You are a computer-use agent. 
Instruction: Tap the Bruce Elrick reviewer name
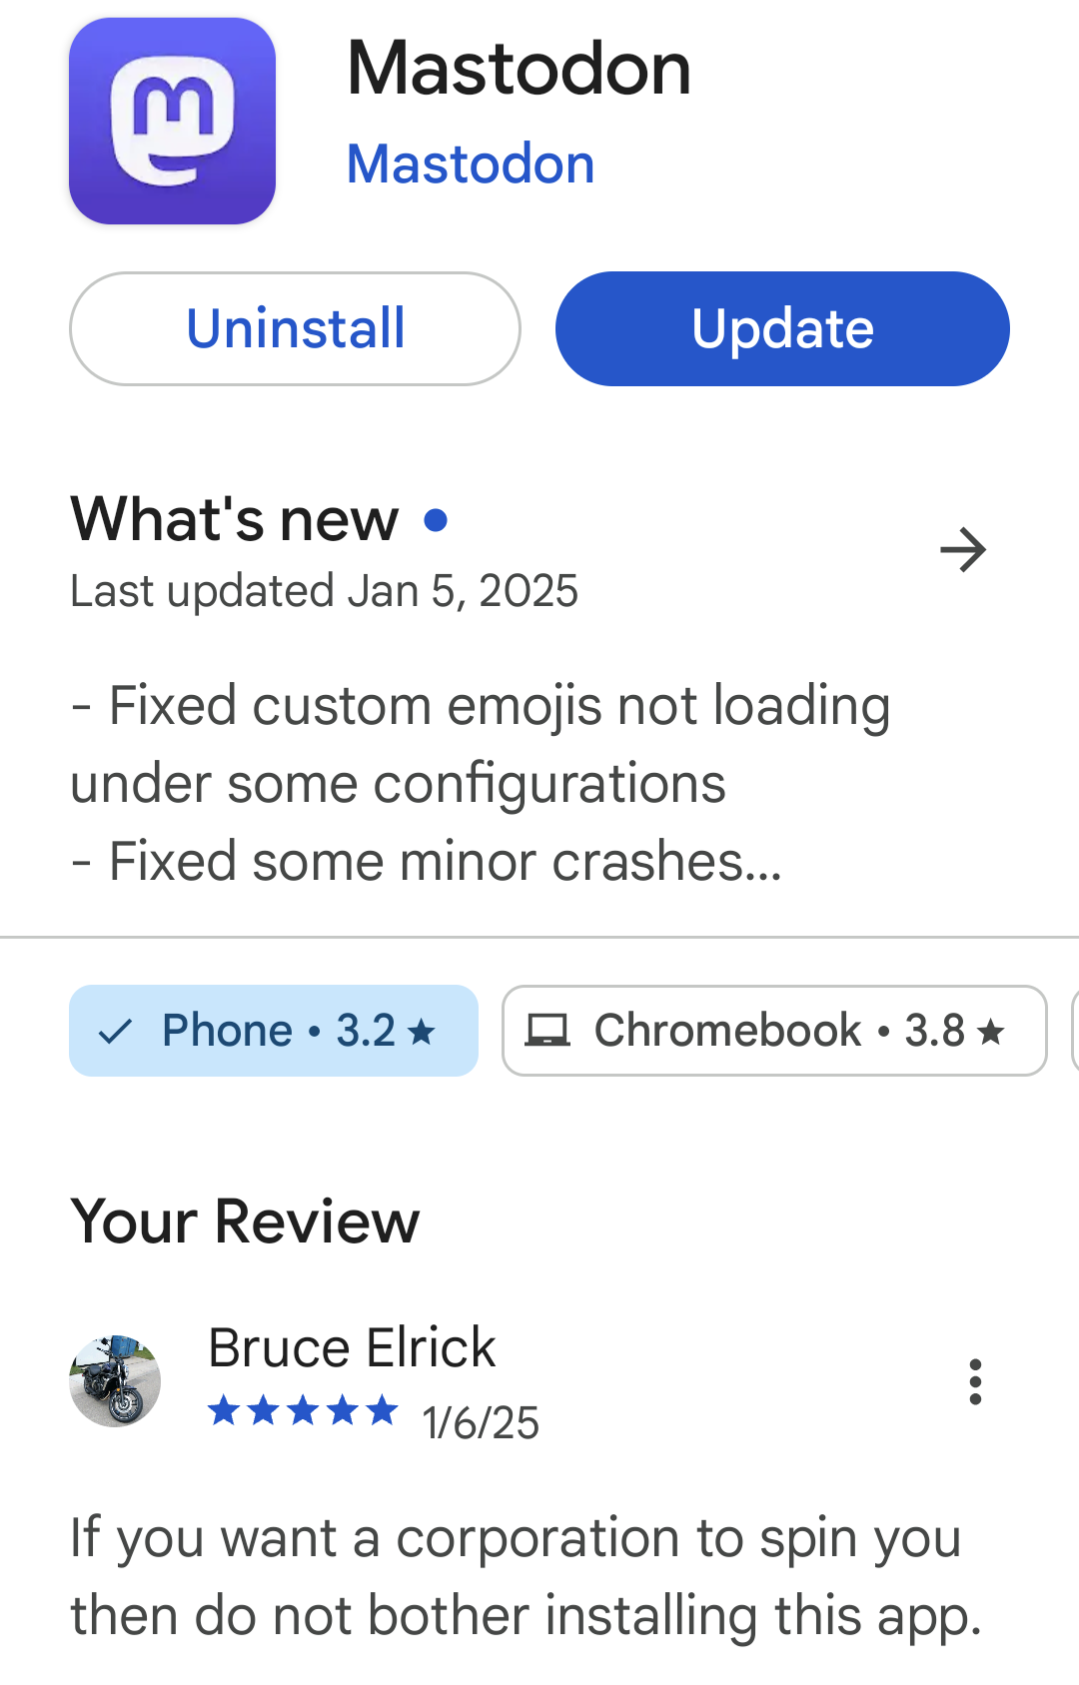[x=352, y=1348]
